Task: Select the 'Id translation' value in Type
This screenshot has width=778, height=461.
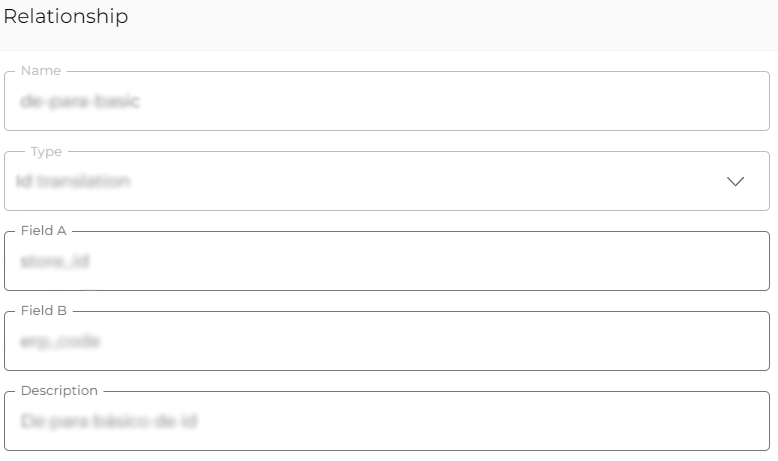Action: point(75,182)
